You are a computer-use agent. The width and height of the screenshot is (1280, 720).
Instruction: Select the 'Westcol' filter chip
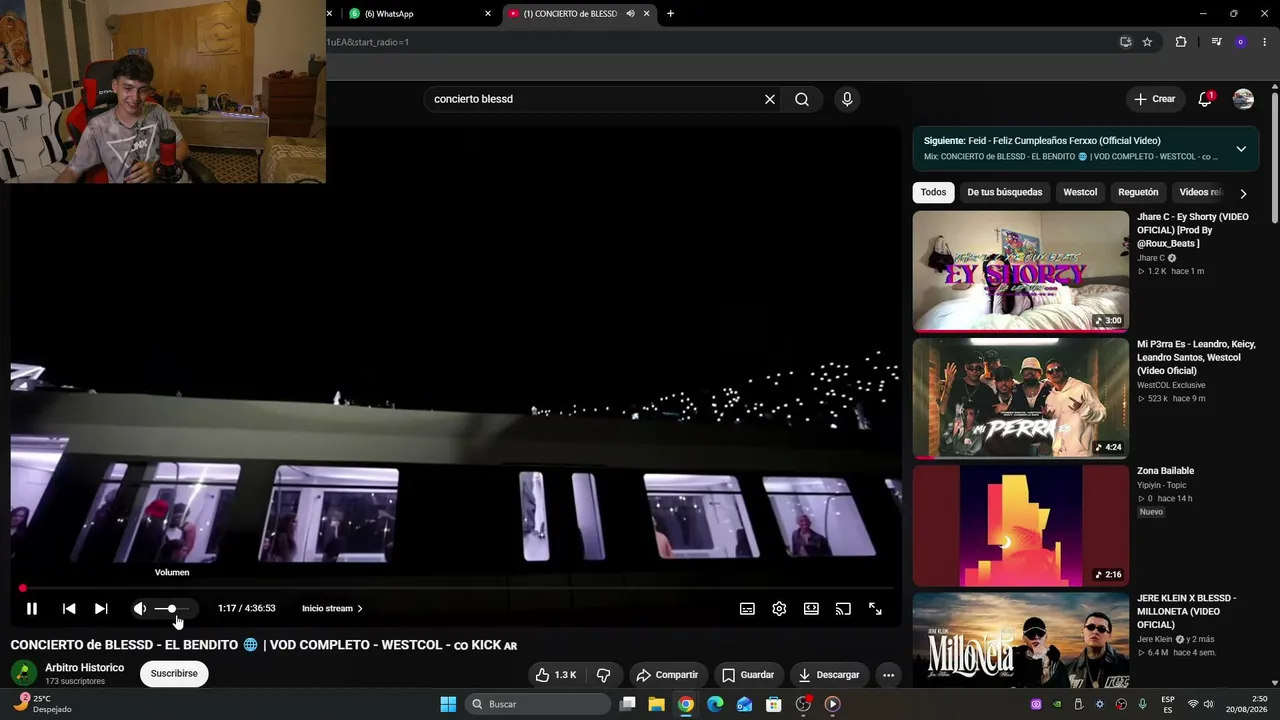tap(1080, 192)
